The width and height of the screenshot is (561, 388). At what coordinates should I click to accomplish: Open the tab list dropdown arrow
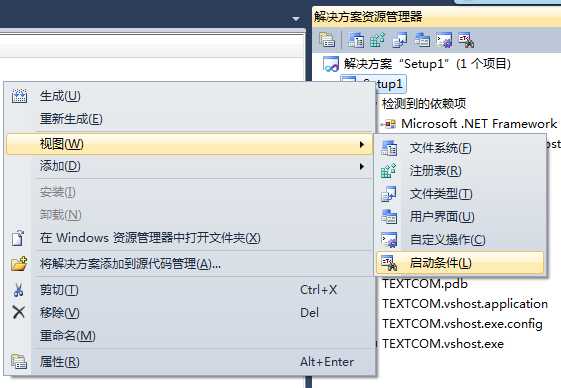pyautogui.click(x=296, y=19)
